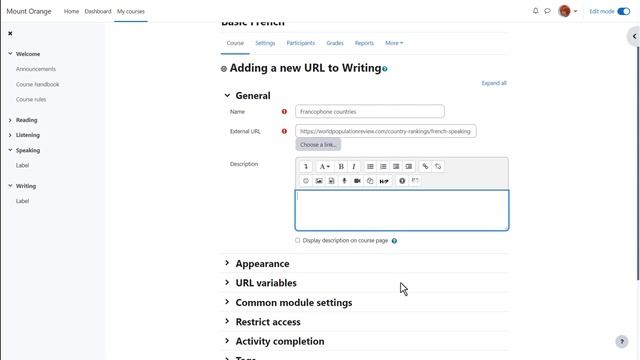The height and width of the screenshot is (360, 640).
Task: Open the user avatar menu
Action: pos(567,11)
